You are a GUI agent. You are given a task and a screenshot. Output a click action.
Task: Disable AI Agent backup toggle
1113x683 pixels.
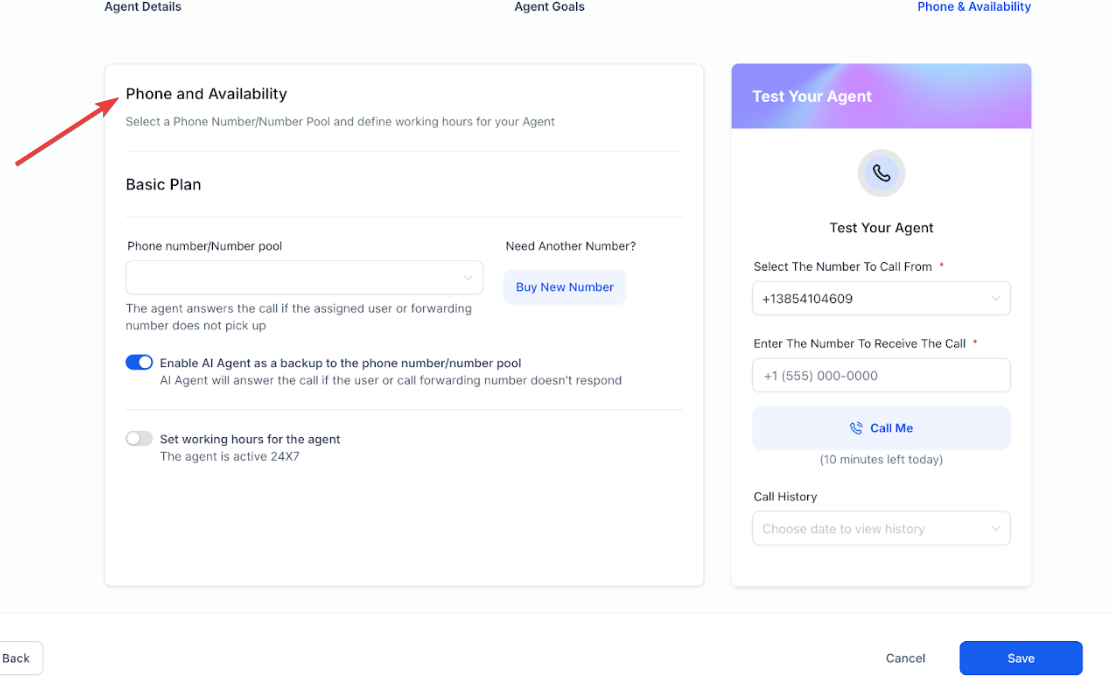(x=139, y=363)
